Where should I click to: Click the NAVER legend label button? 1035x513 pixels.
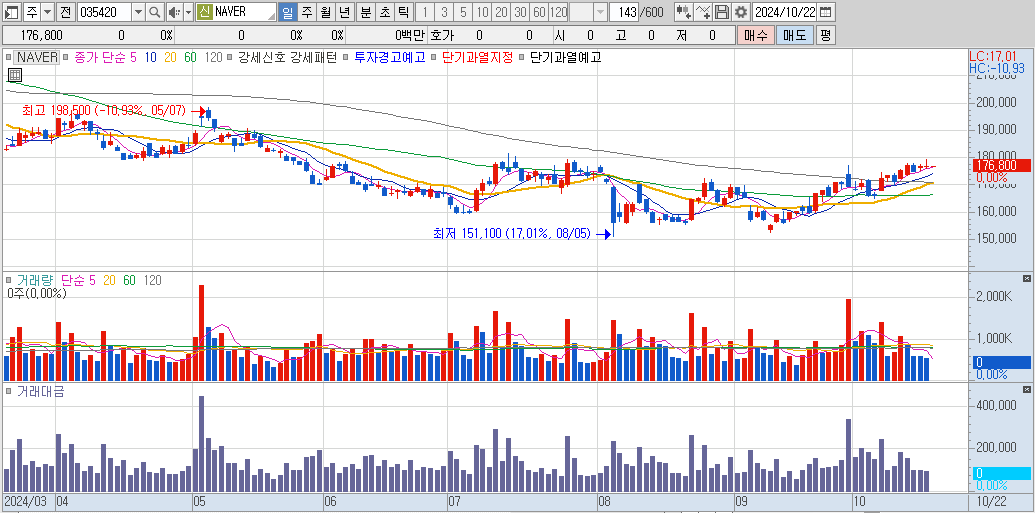pos(38,57)
